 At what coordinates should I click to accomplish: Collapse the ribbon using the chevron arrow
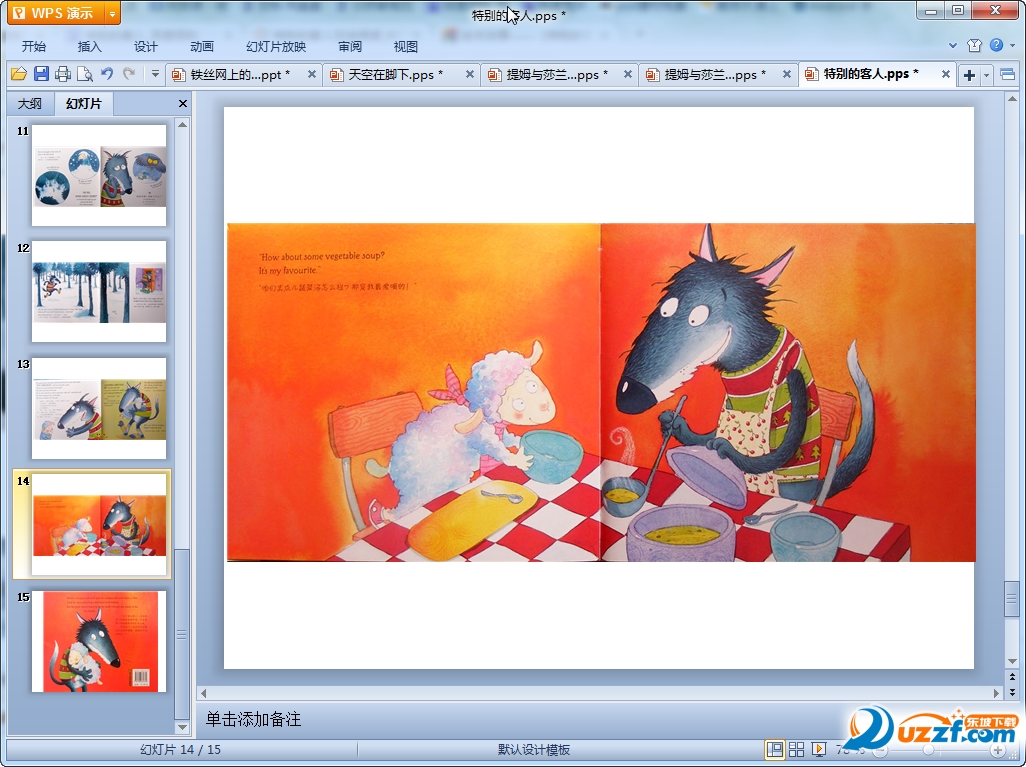953,45
